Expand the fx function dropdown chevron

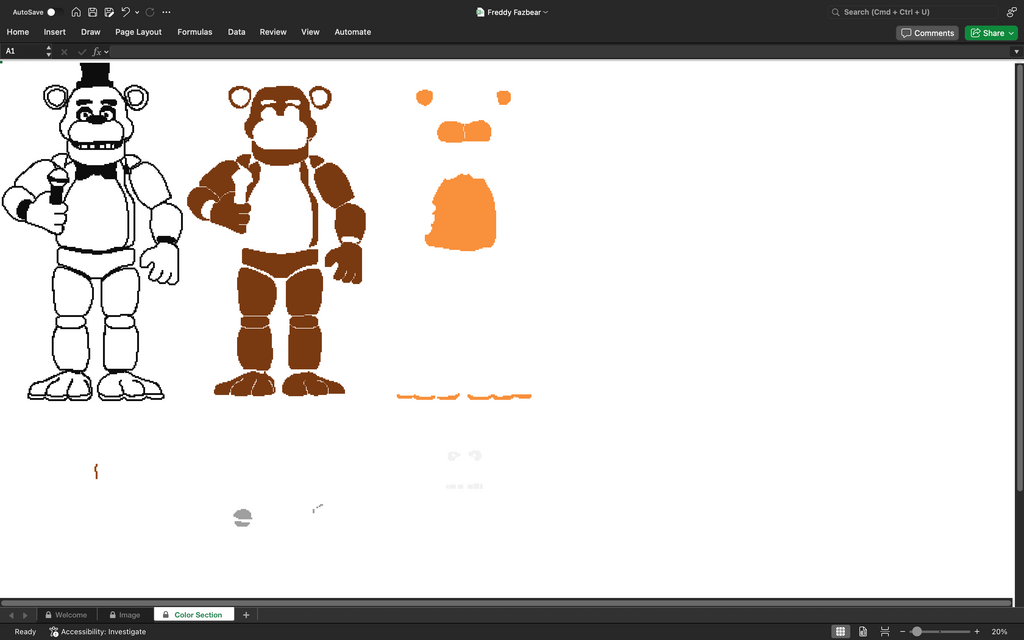tap(106, 52)
